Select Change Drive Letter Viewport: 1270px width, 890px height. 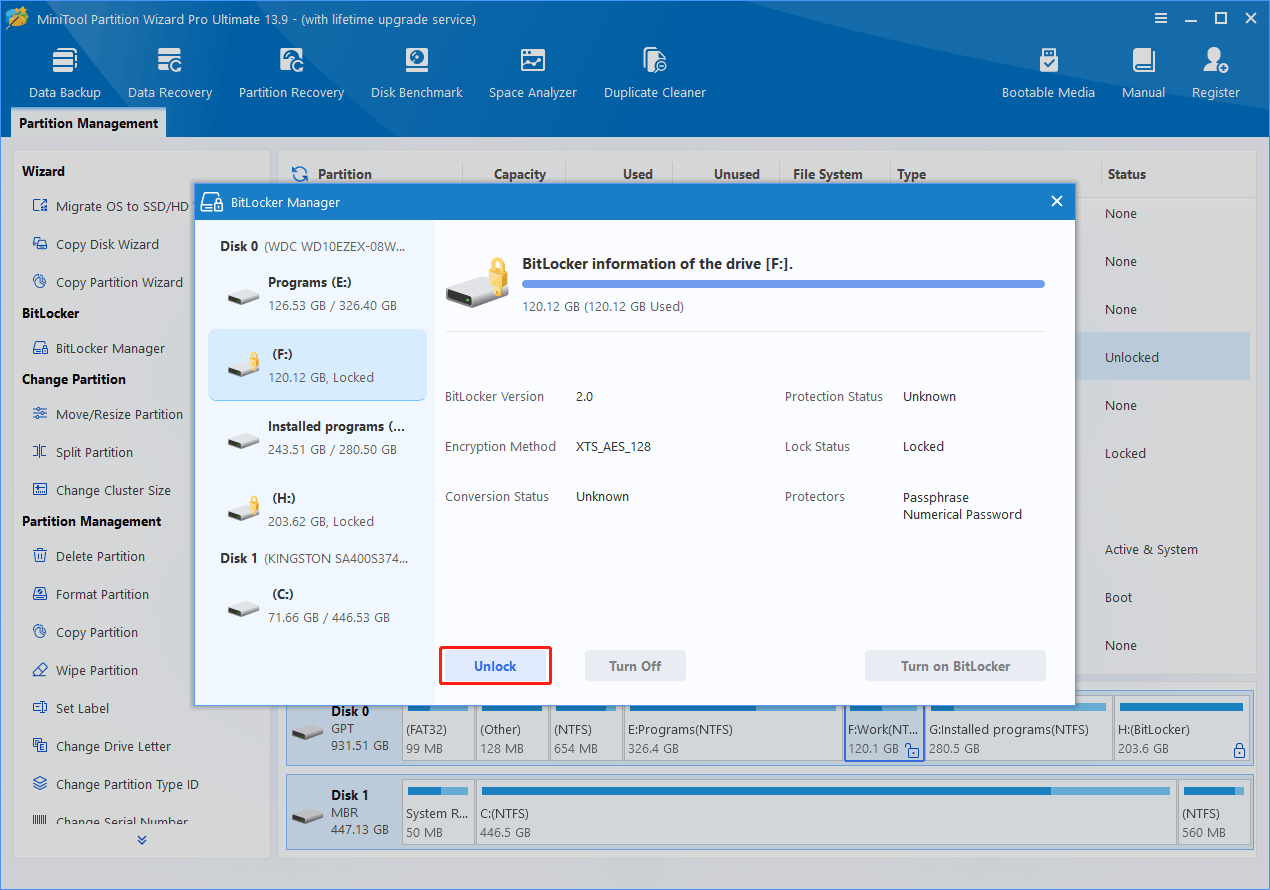pyautogui.click(x=101, y=746)
